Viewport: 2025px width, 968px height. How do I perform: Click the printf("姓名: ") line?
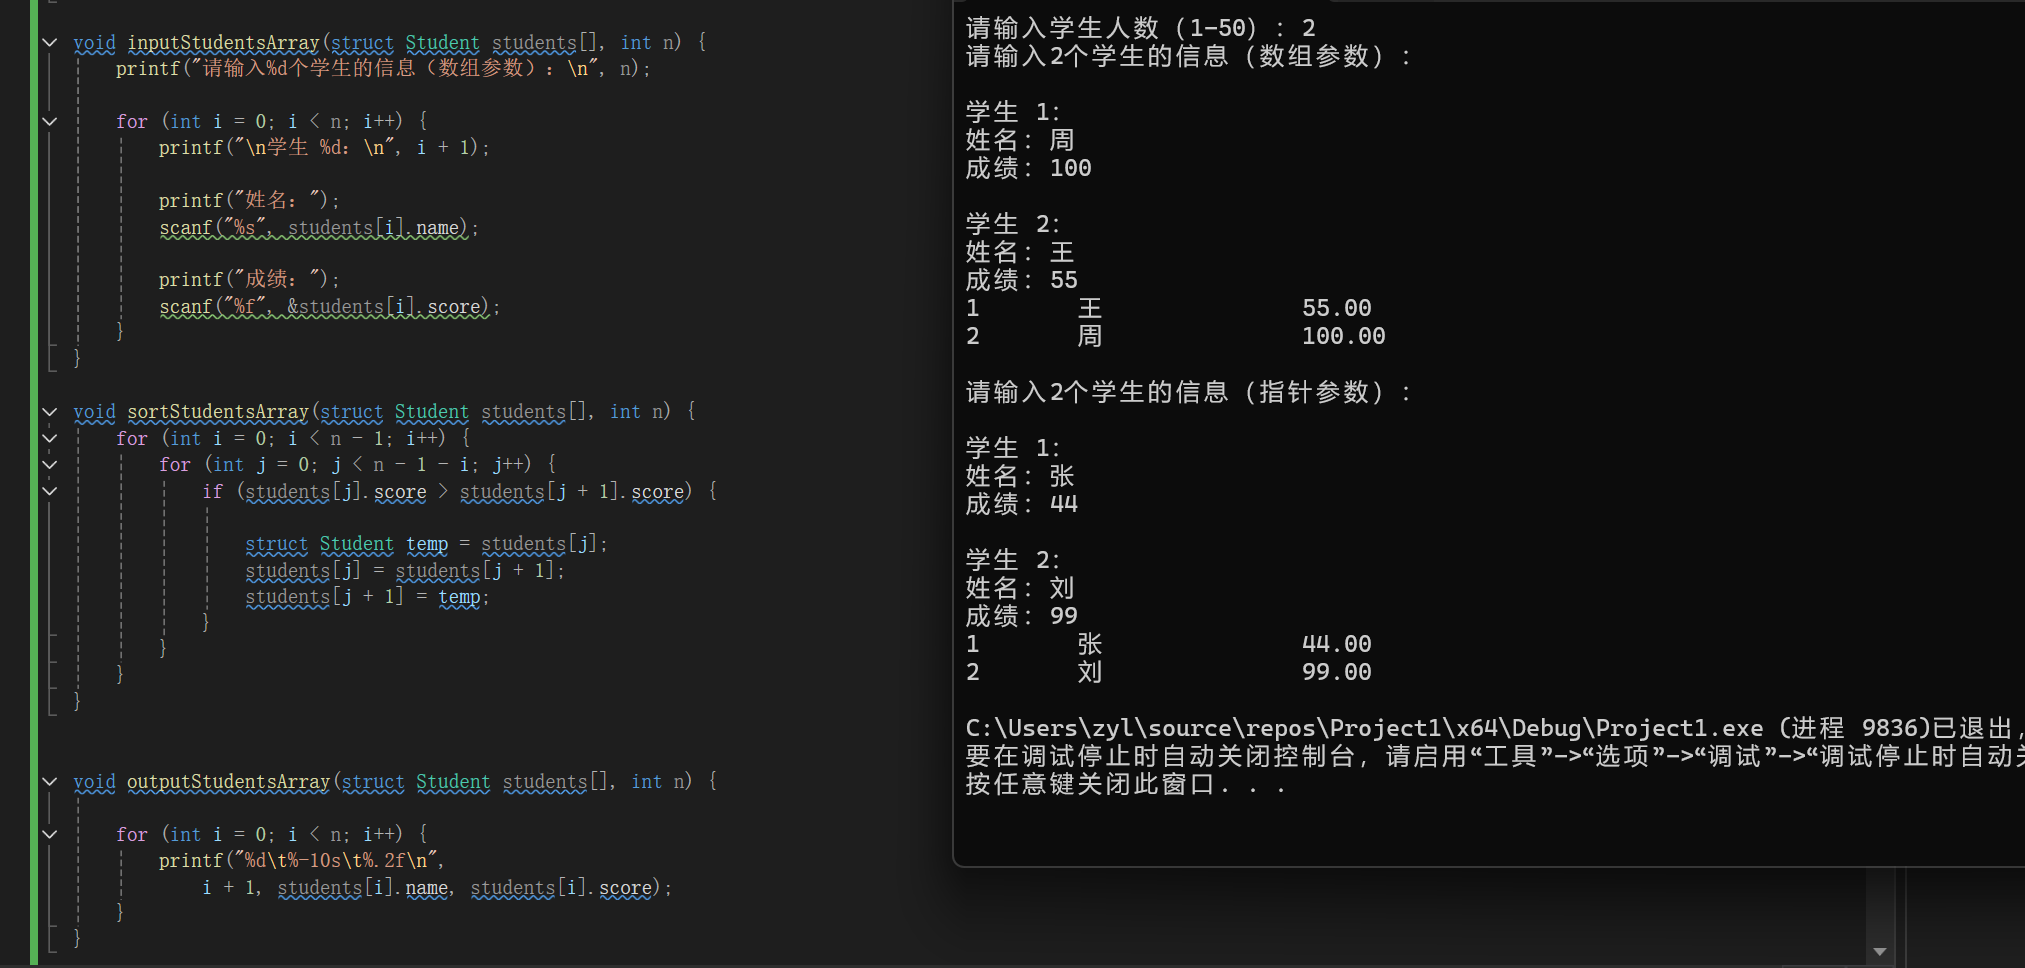click(249, 200)
